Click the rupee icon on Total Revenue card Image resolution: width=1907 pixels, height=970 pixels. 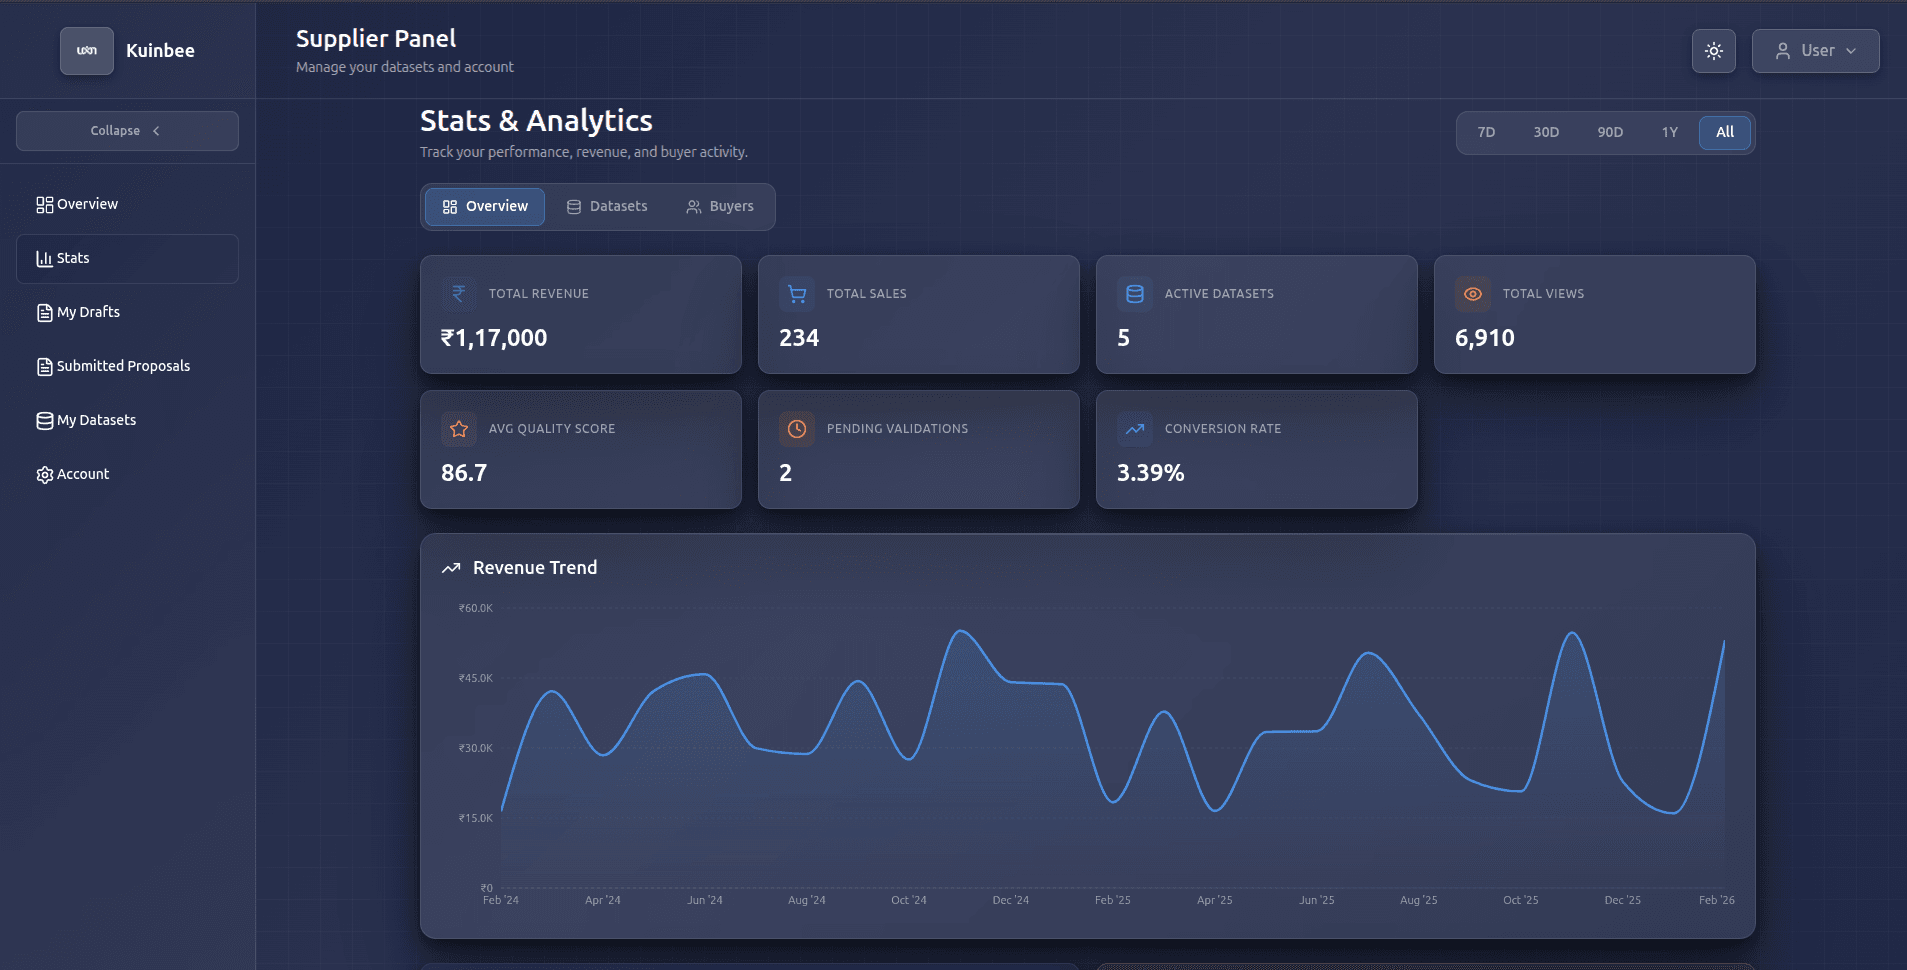click(459, 293)
